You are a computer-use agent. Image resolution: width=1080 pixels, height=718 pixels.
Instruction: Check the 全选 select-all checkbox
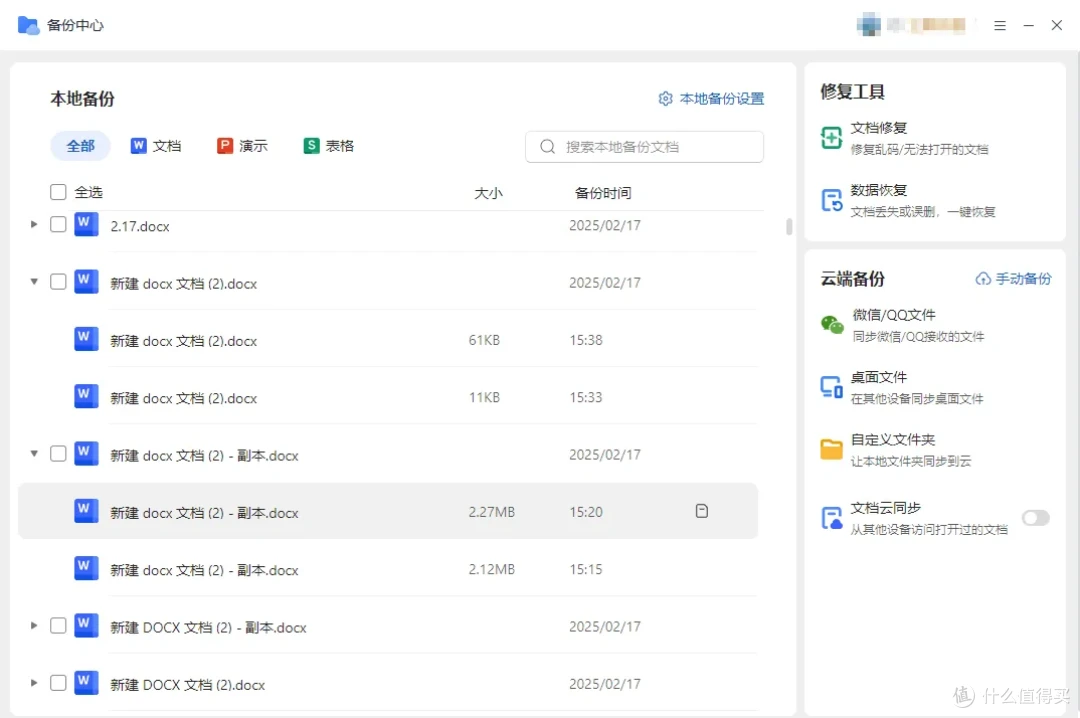tap(59, 192)
